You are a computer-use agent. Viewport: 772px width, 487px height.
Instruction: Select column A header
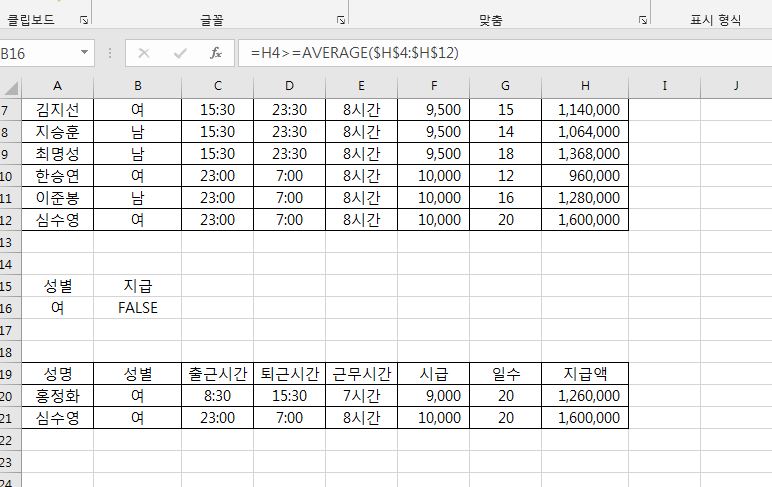tap(57, 86)
